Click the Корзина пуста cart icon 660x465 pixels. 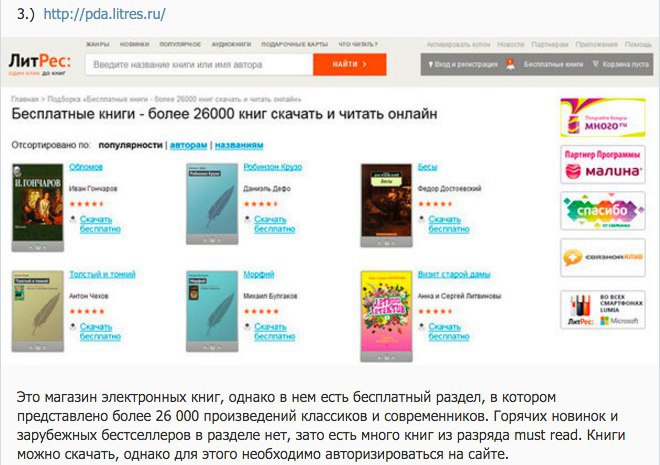[x=596, y=64]
